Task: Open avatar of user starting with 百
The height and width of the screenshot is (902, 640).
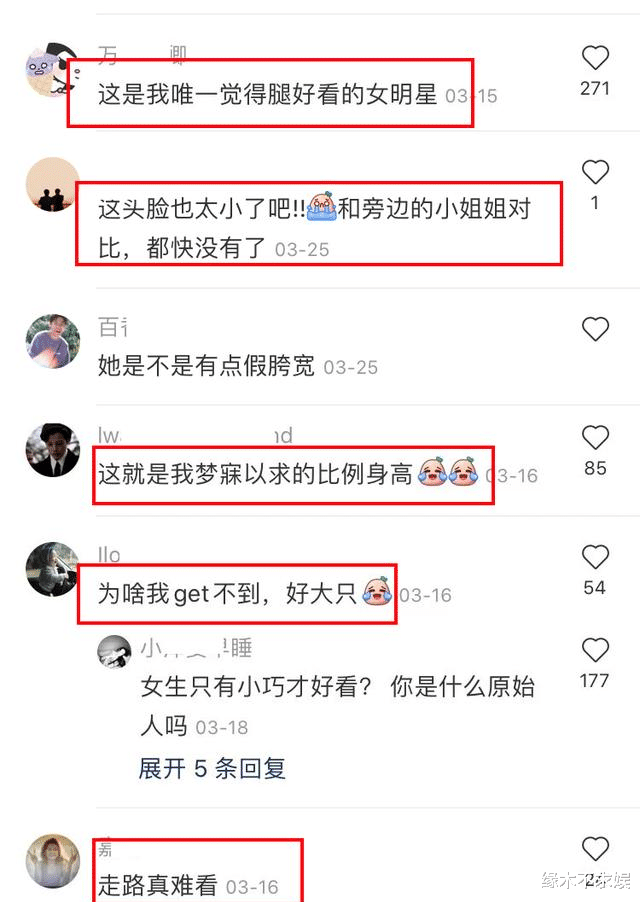Action: [x=53, y=341]
